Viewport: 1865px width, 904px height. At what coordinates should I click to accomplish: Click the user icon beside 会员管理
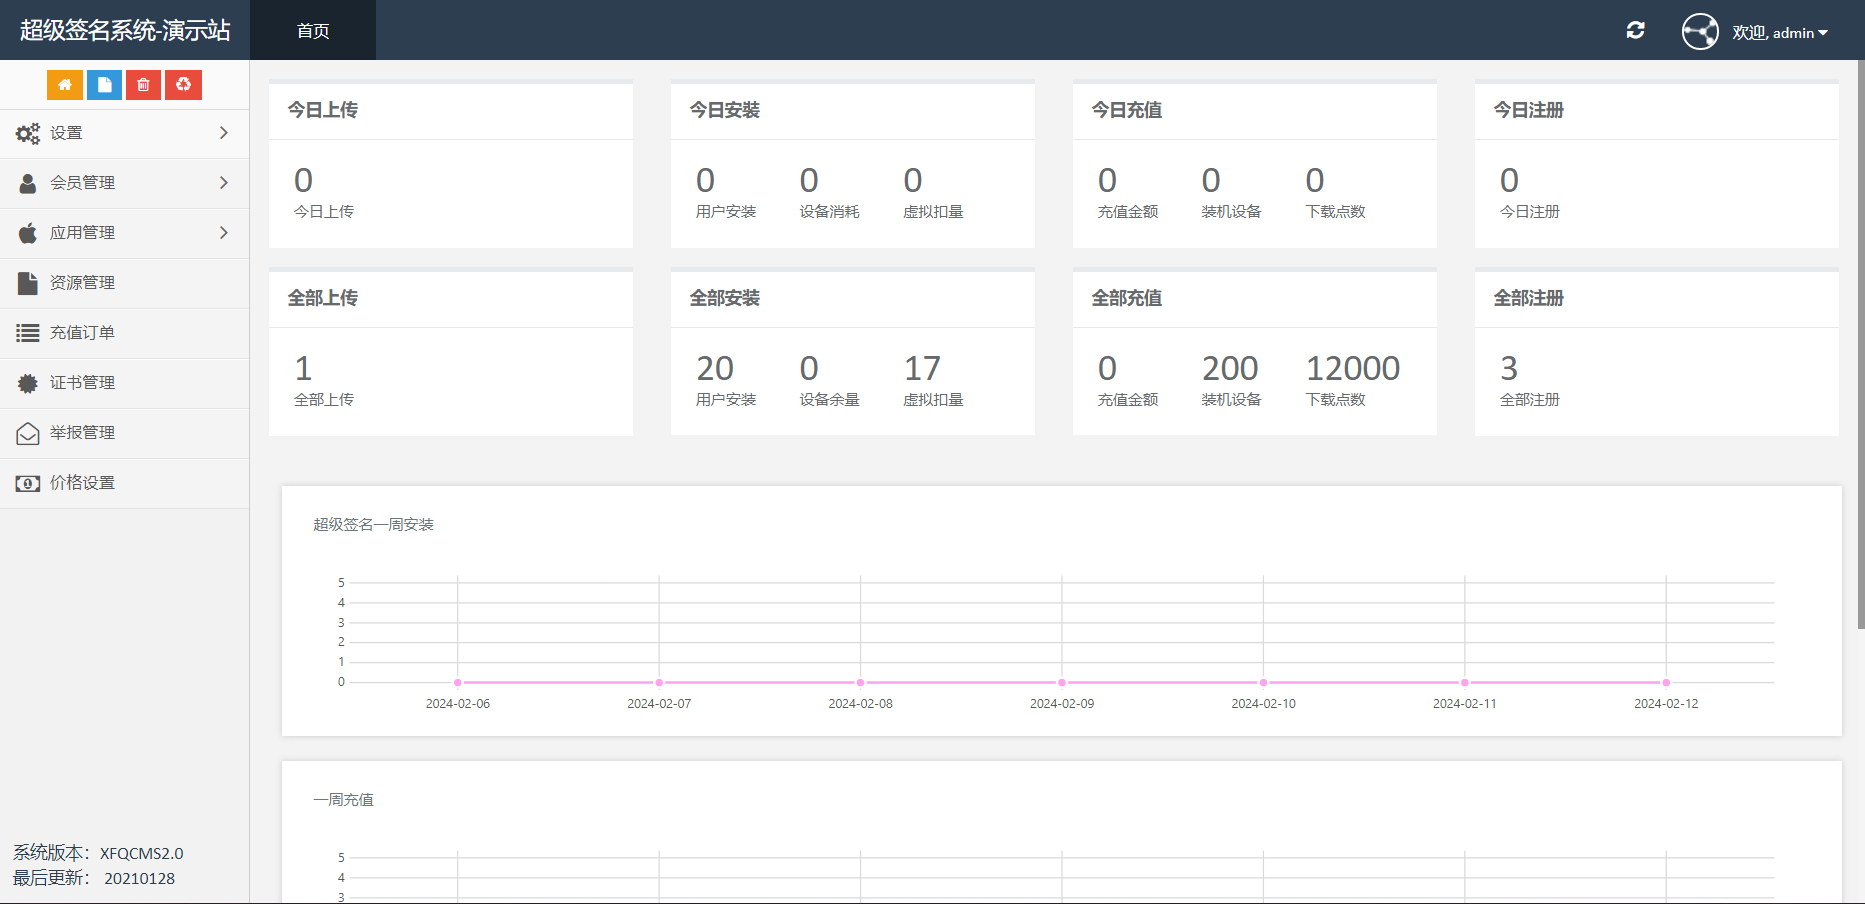28,183
